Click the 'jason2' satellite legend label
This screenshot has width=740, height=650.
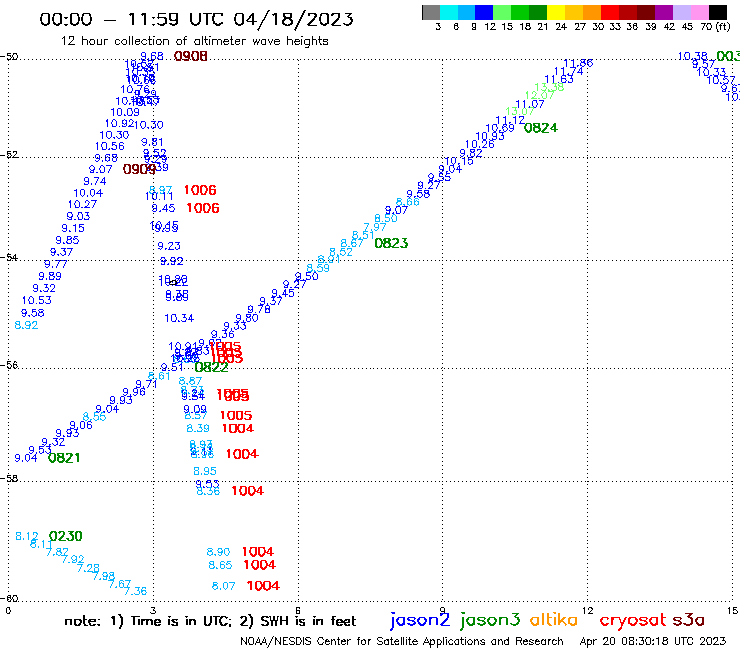coord(420,620)
